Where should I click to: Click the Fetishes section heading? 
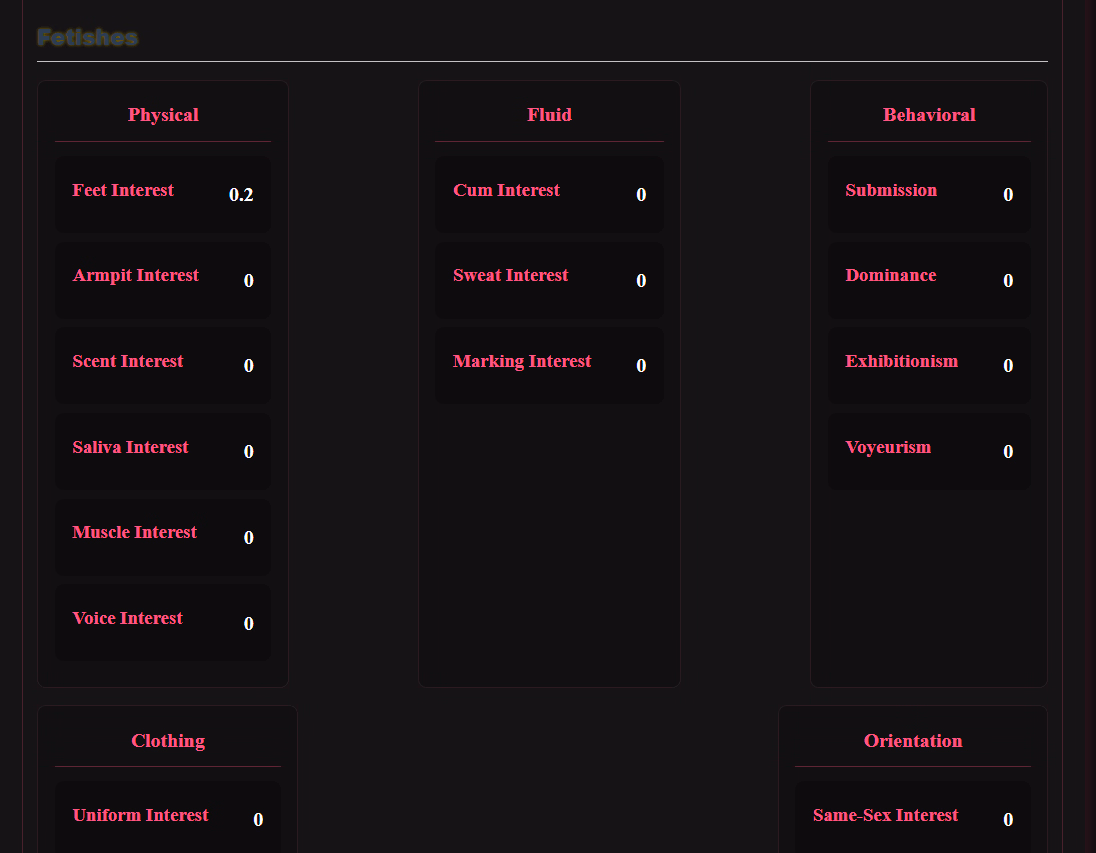[87, 38]
